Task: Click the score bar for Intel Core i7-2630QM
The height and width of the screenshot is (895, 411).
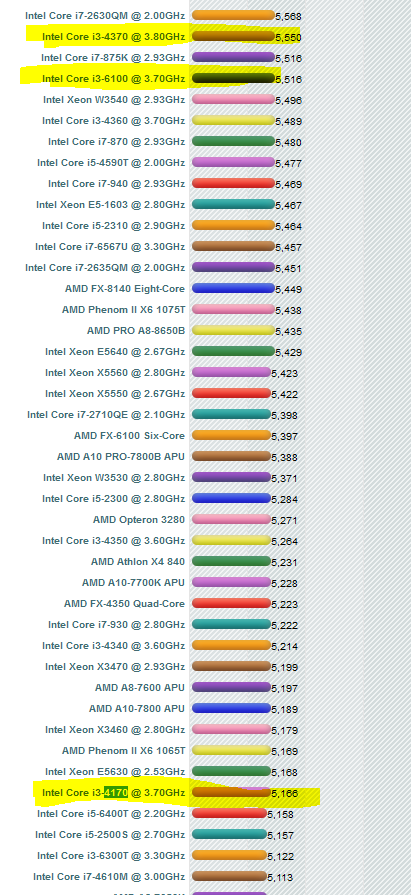Action: 233,15
